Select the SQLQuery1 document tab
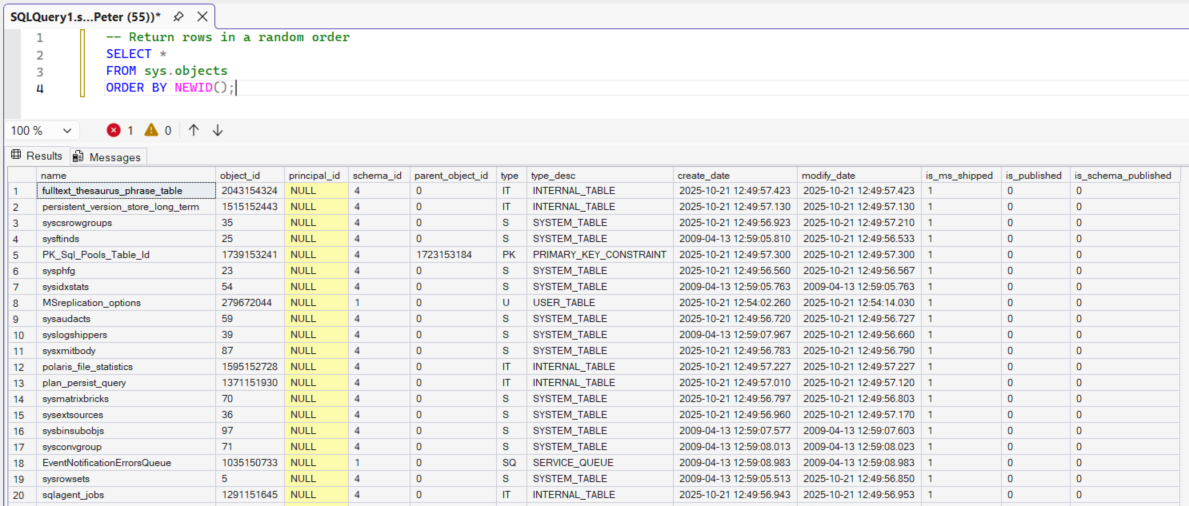This screenshot has width=1189, height=506. (x=84, y=17)
